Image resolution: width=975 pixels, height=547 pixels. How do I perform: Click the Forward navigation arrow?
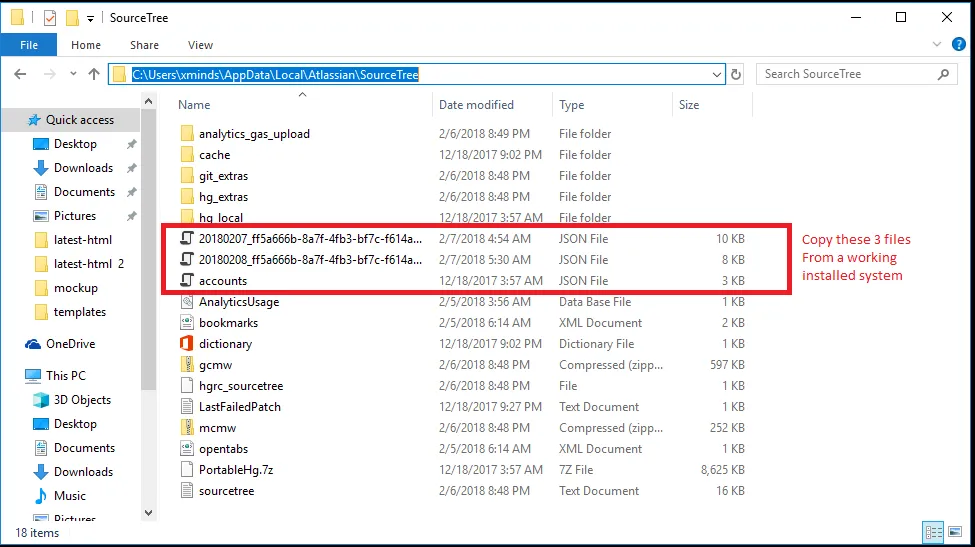tap(50, 74)
